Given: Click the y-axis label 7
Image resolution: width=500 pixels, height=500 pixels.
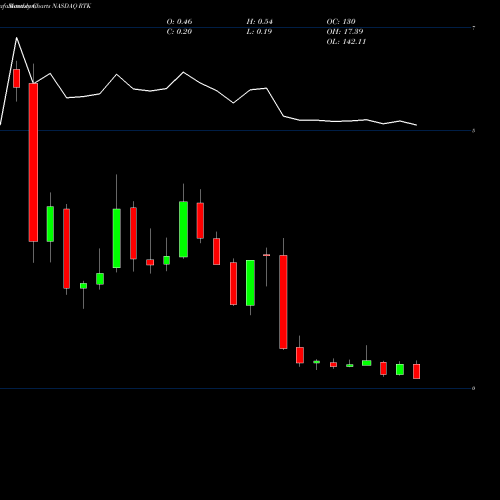Looking at the screenshot, I should pos(474,28).
